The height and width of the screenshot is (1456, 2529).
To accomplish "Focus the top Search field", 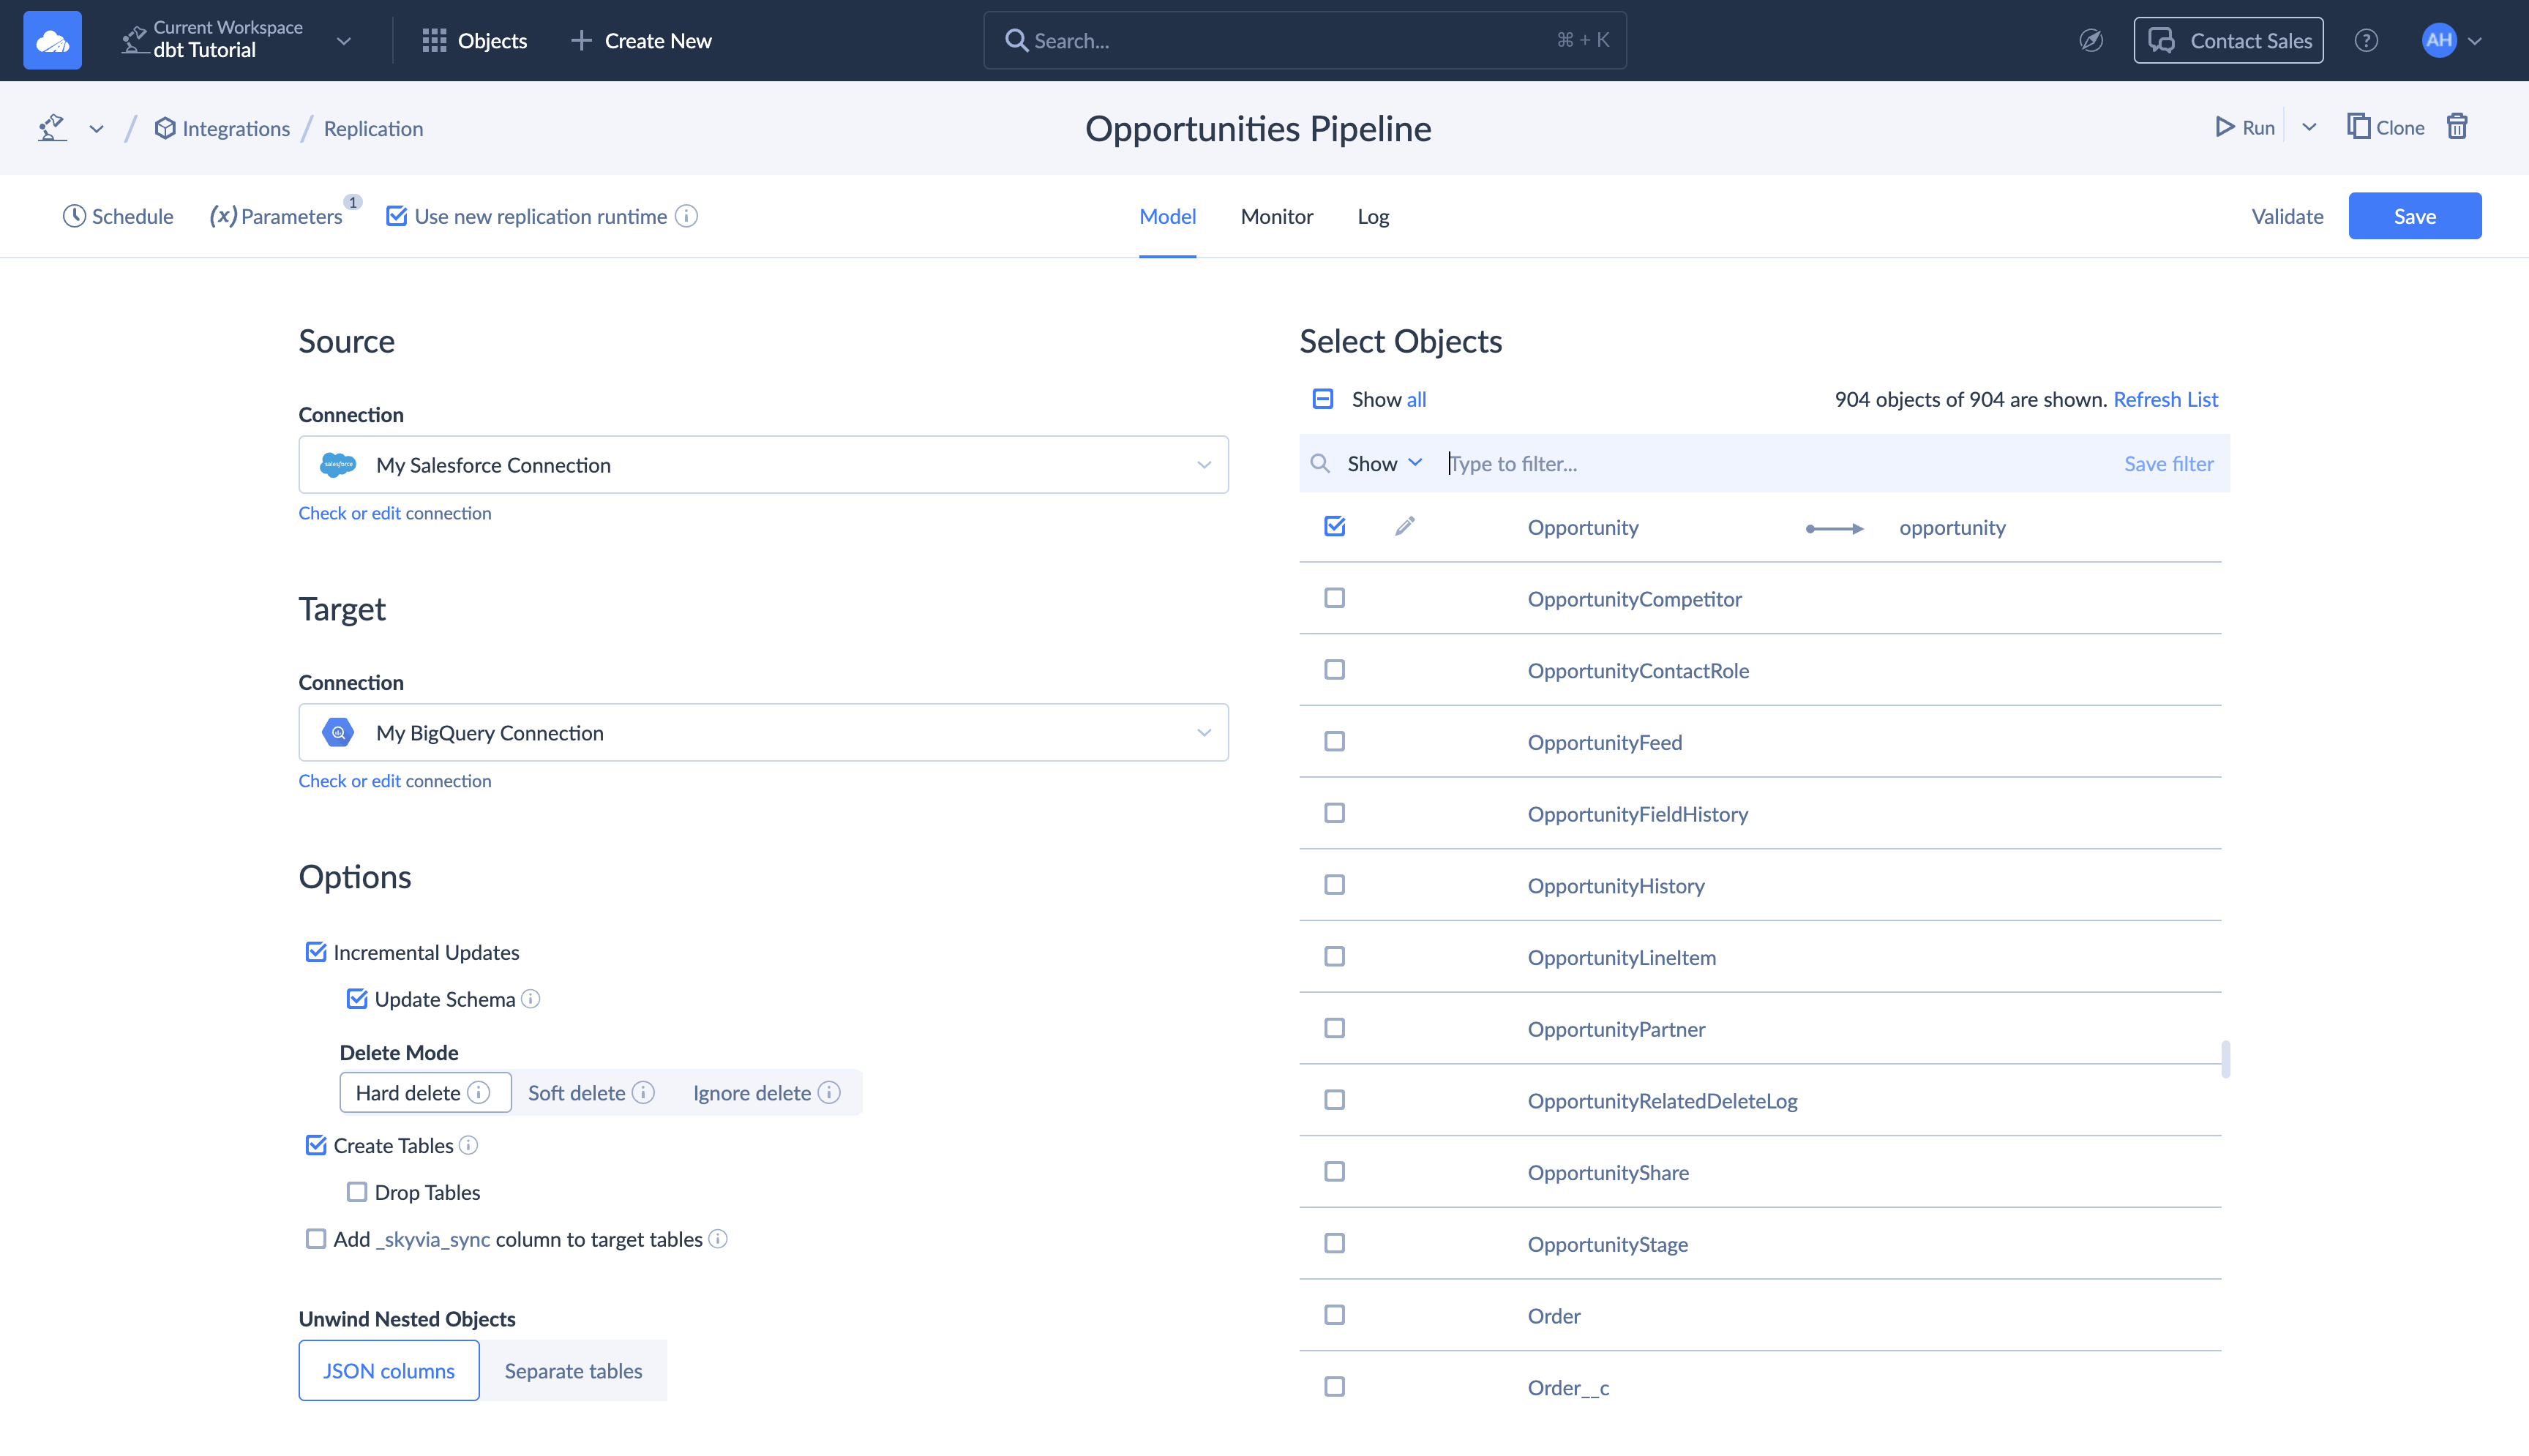I will (1305, 40).
